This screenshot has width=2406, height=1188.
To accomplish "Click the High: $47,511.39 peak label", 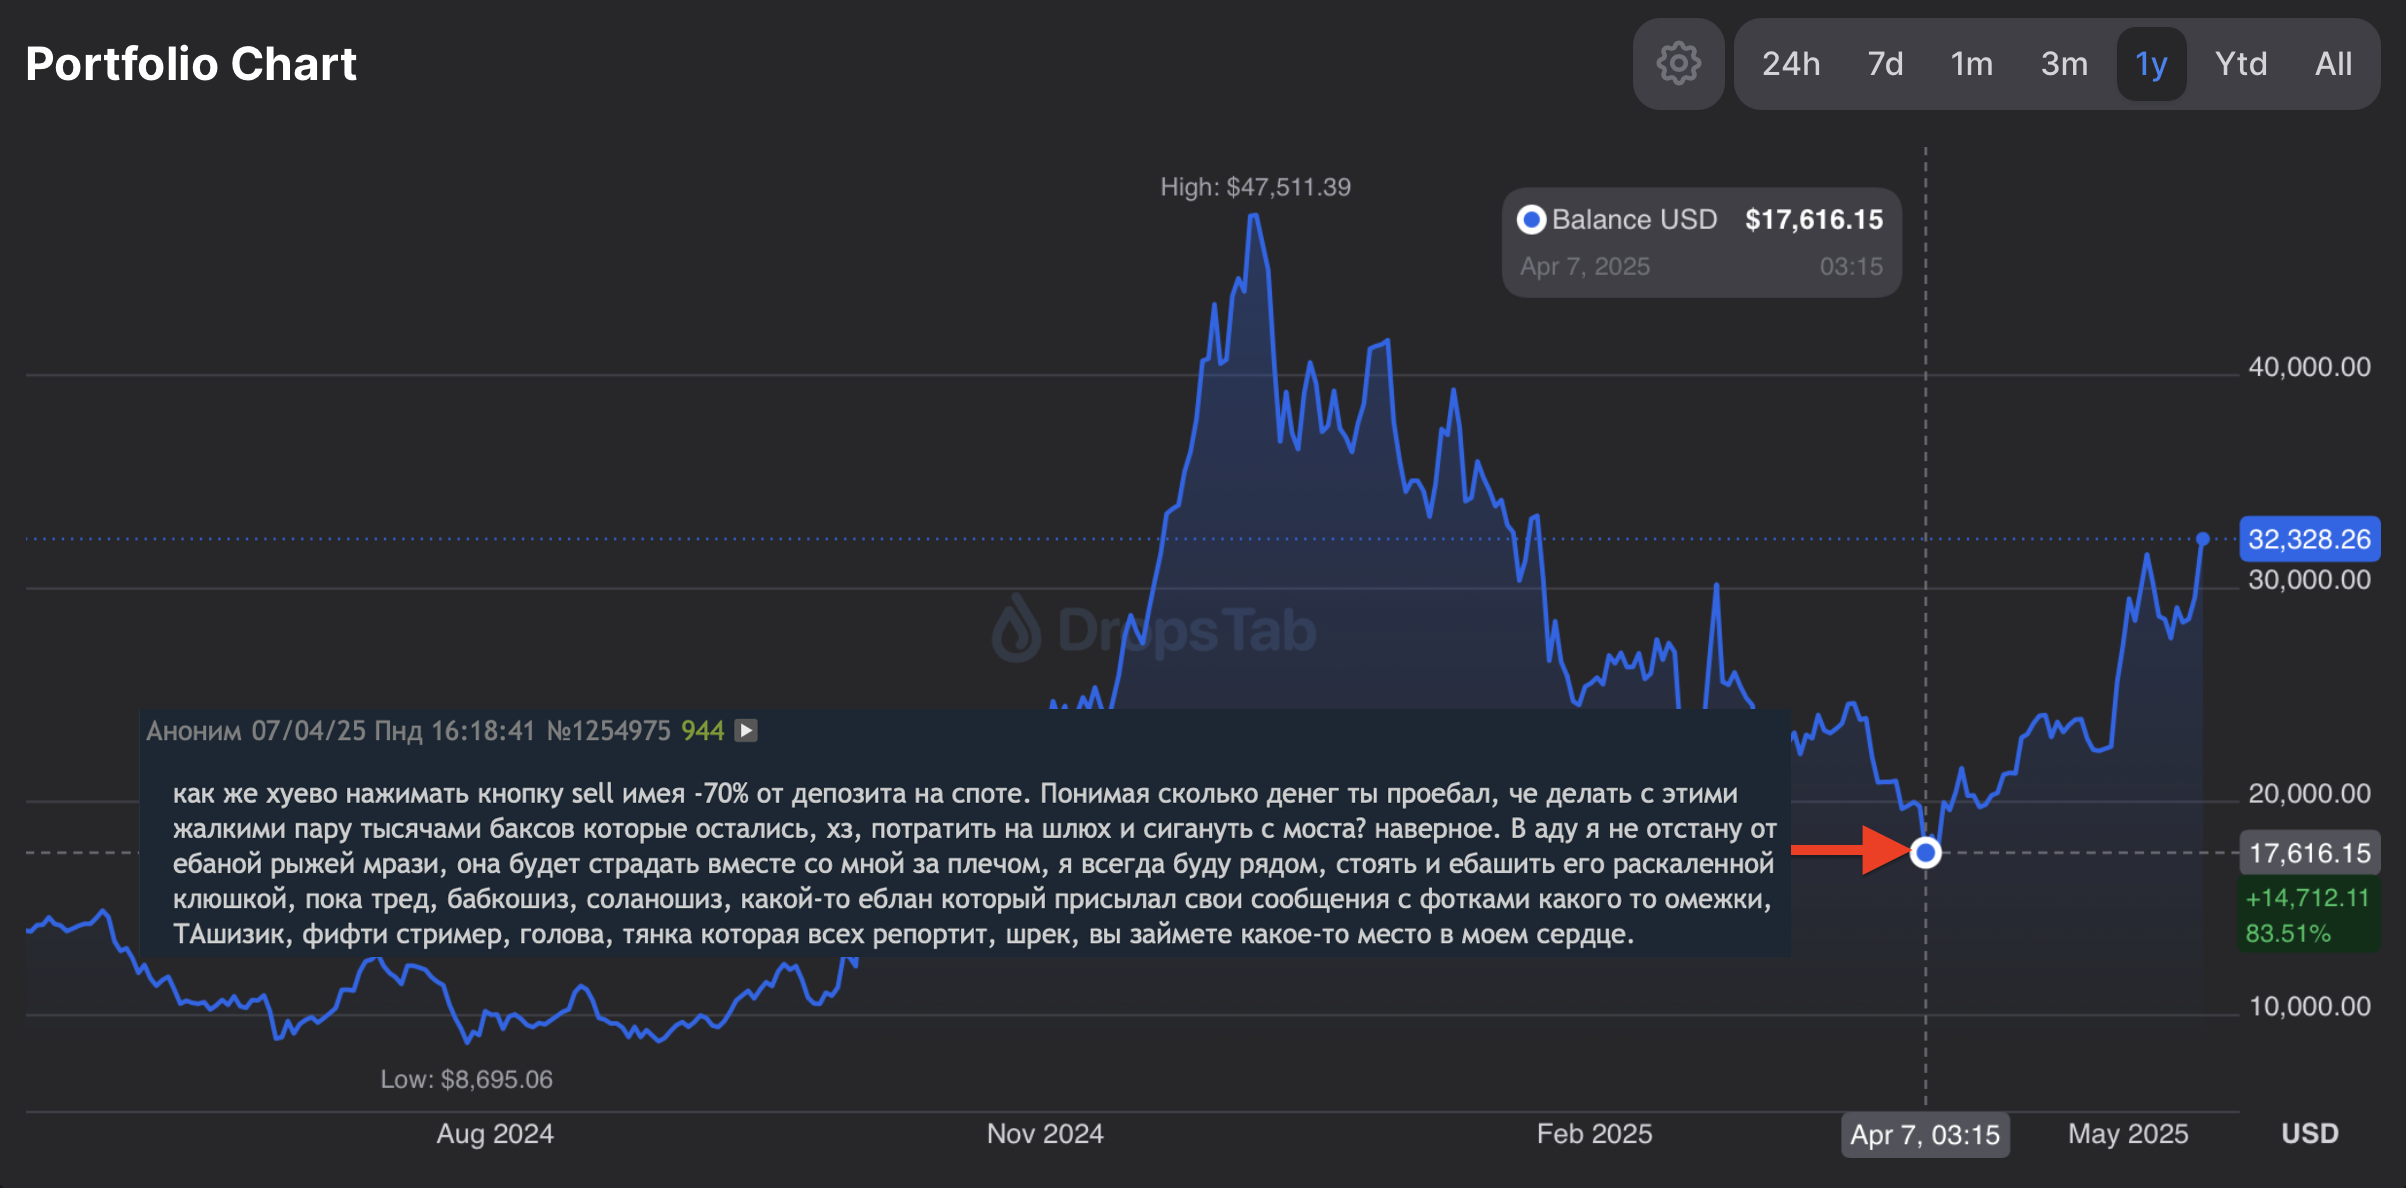I will click(x=1255, y=187).
